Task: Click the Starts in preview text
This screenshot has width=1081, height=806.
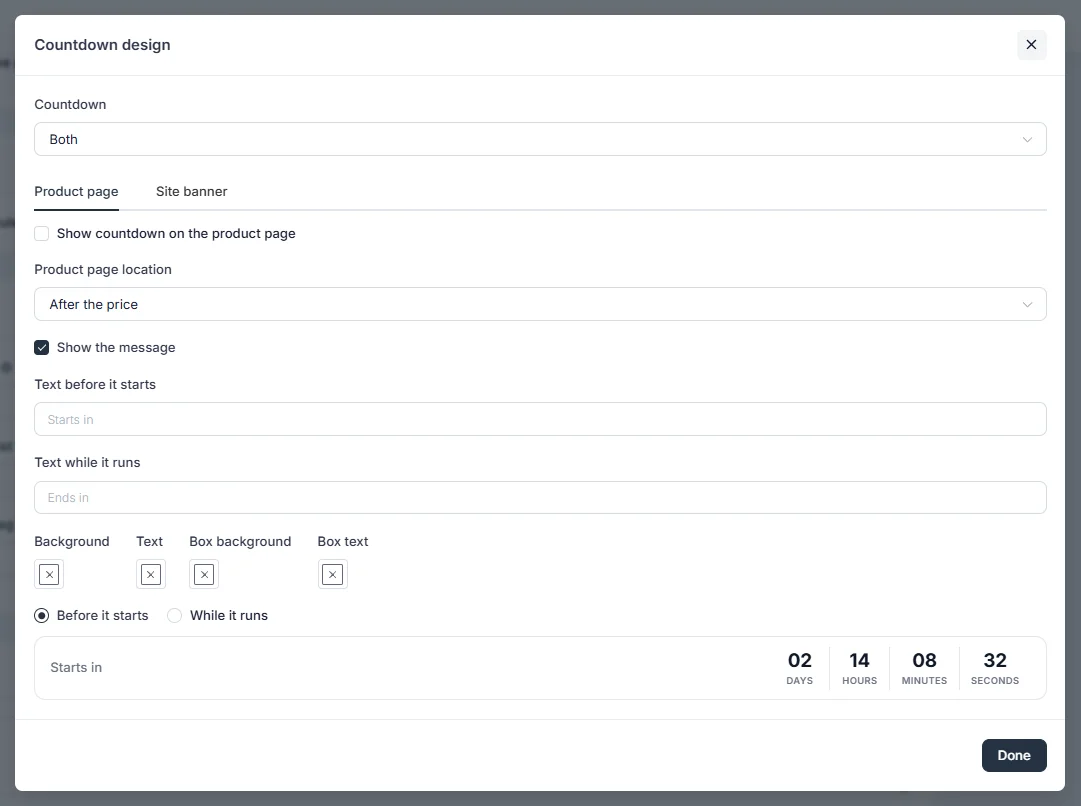Action: (x=76, y=667)
